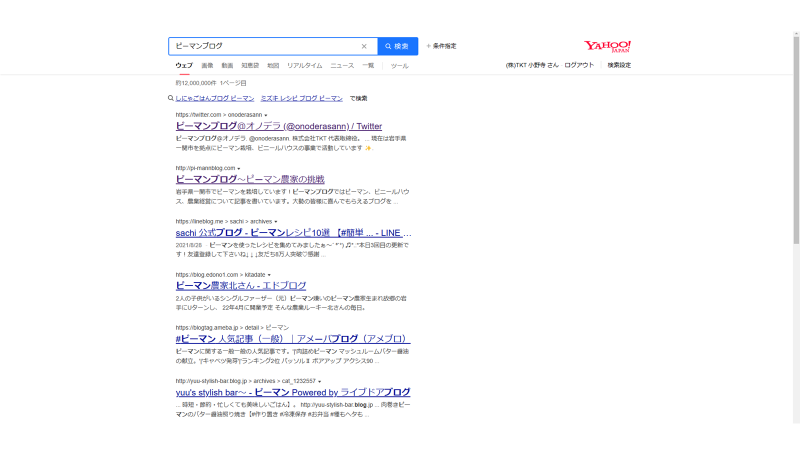Expand the dropdown arrow beside the pi-mannblog.com URL
This screenshot has height=450, width=800.
239,168
